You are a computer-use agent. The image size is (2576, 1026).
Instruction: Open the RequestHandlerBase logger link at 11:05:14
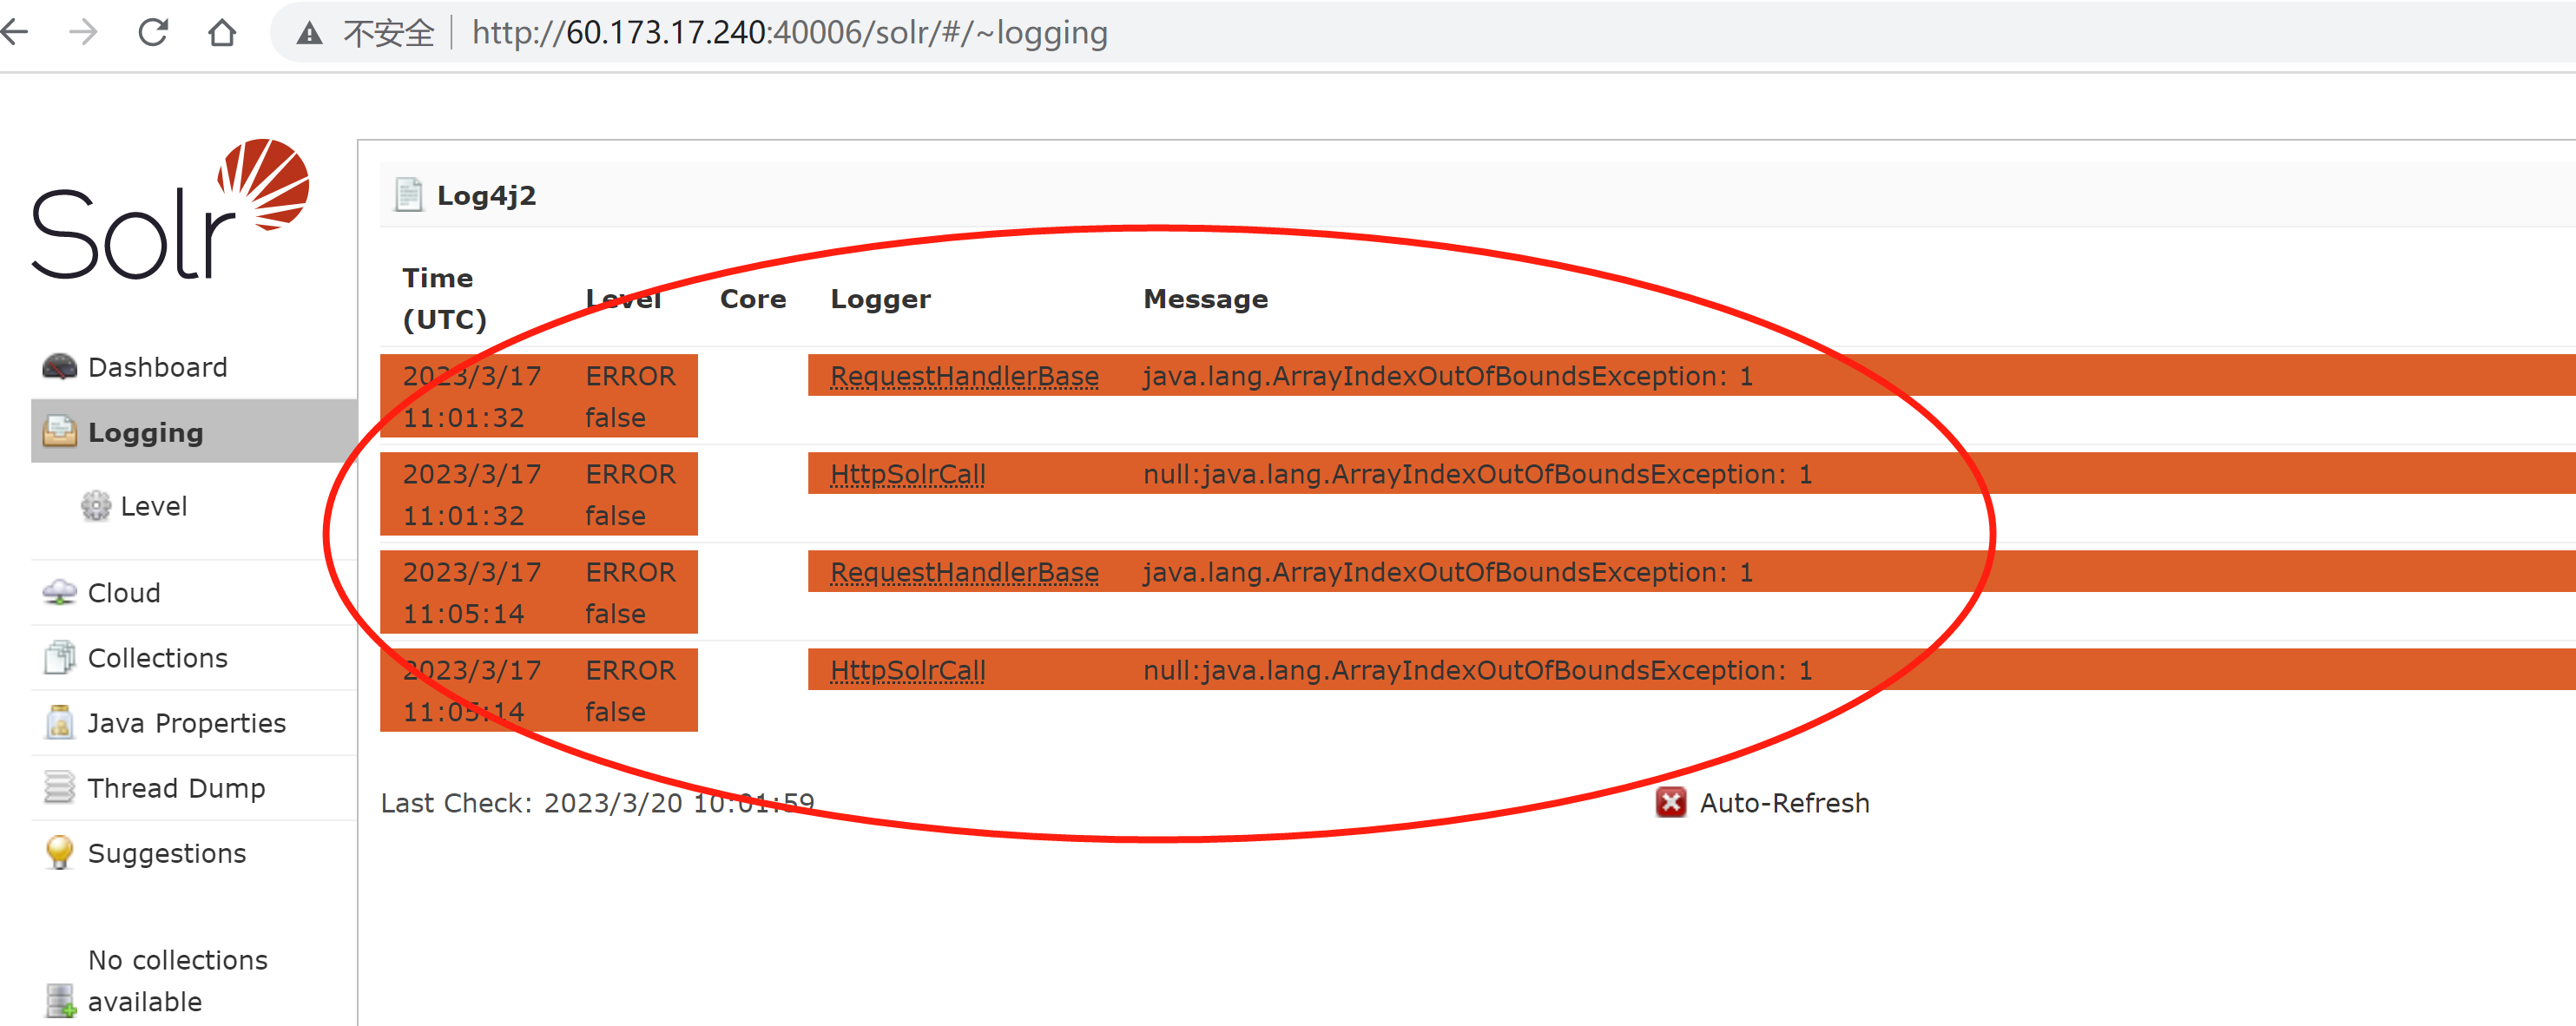pyautogui.click(x=964, y=572)
